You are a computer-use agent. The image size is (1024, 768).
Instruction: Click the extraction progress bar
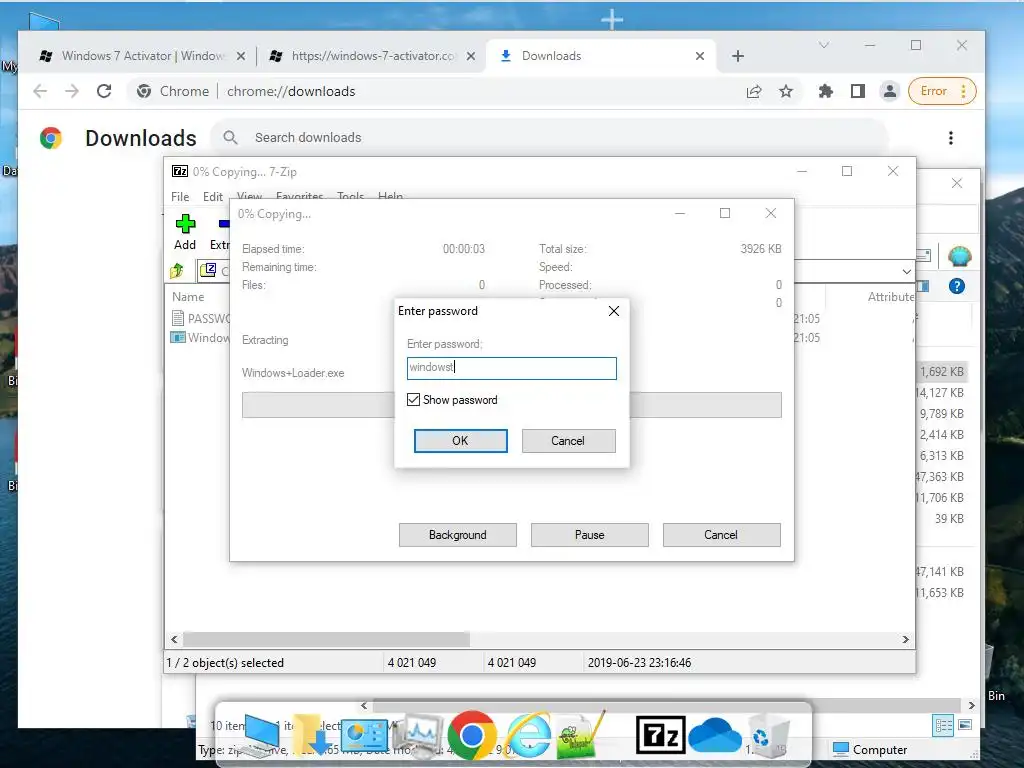click(511, 405)
